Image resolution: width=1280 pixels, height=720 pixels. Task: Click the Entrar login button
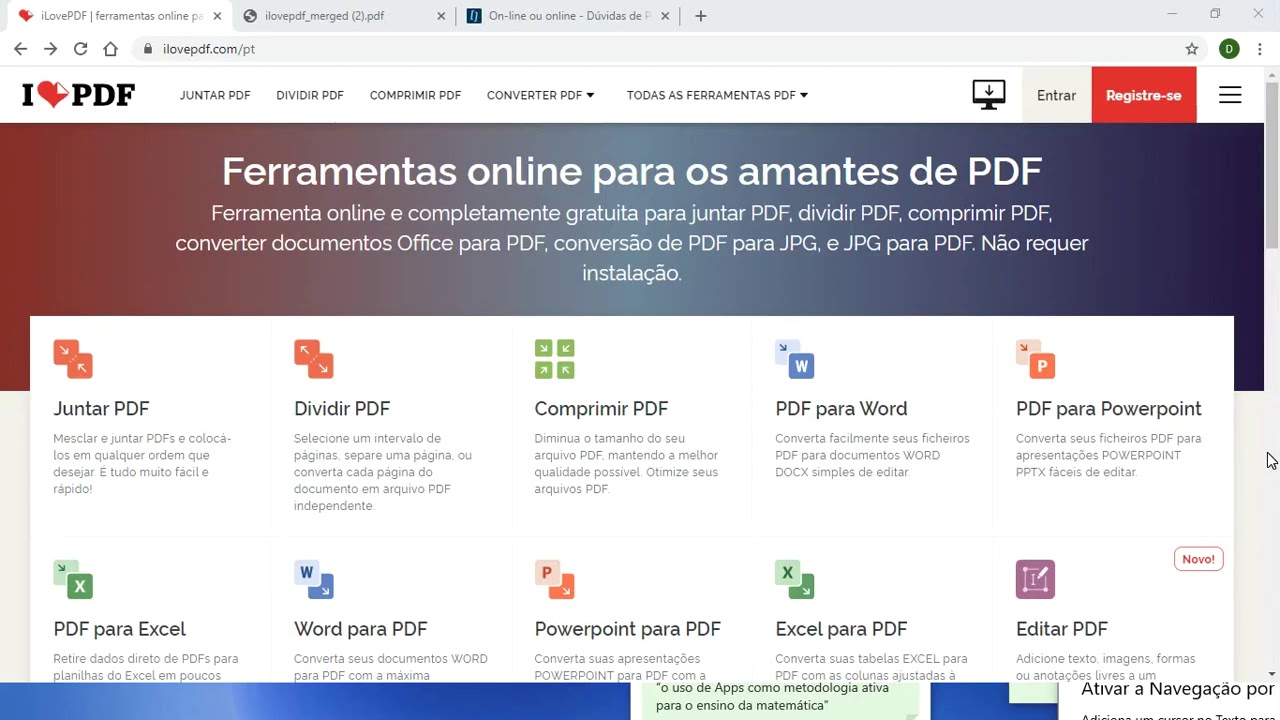tap(1056, 95)
